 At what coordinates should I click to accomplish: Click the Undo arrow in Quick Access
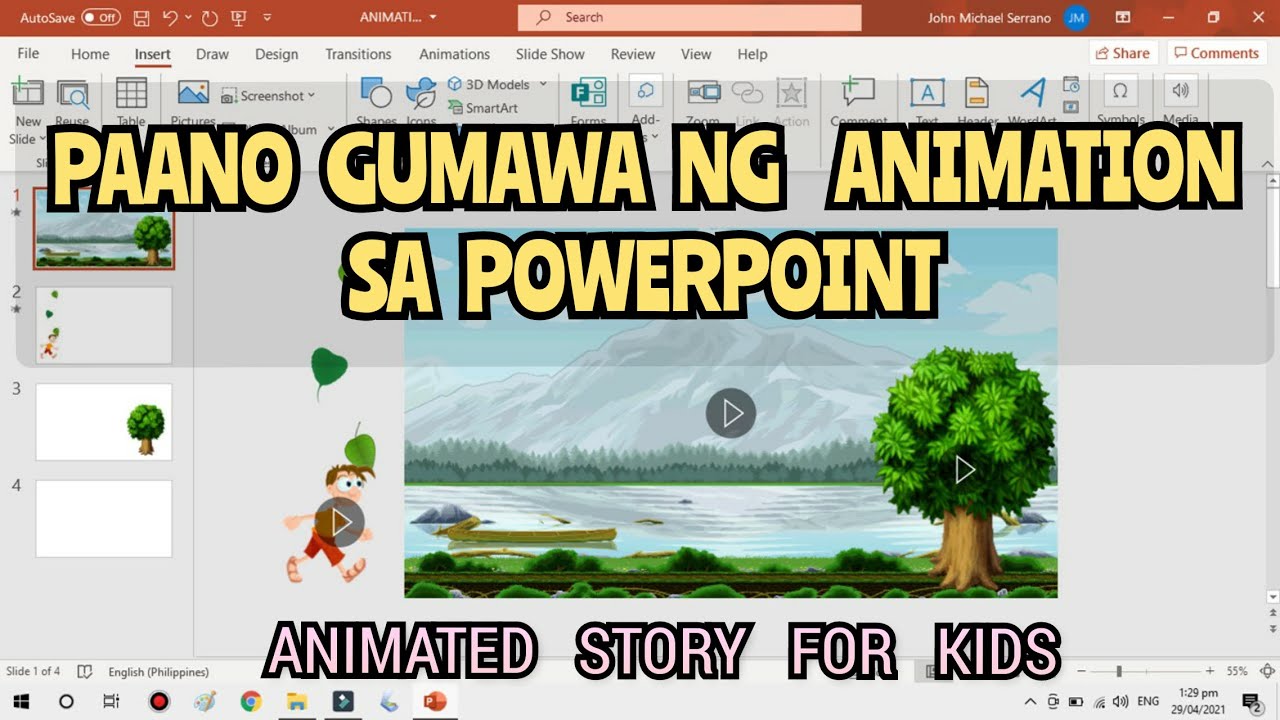click(170, 18)
